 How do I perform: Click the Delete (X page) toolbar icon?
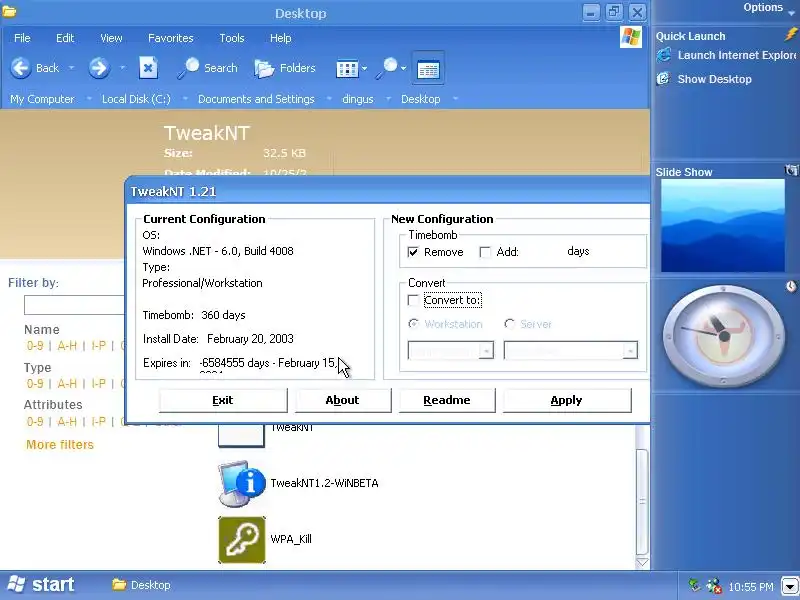click(148, 68)
